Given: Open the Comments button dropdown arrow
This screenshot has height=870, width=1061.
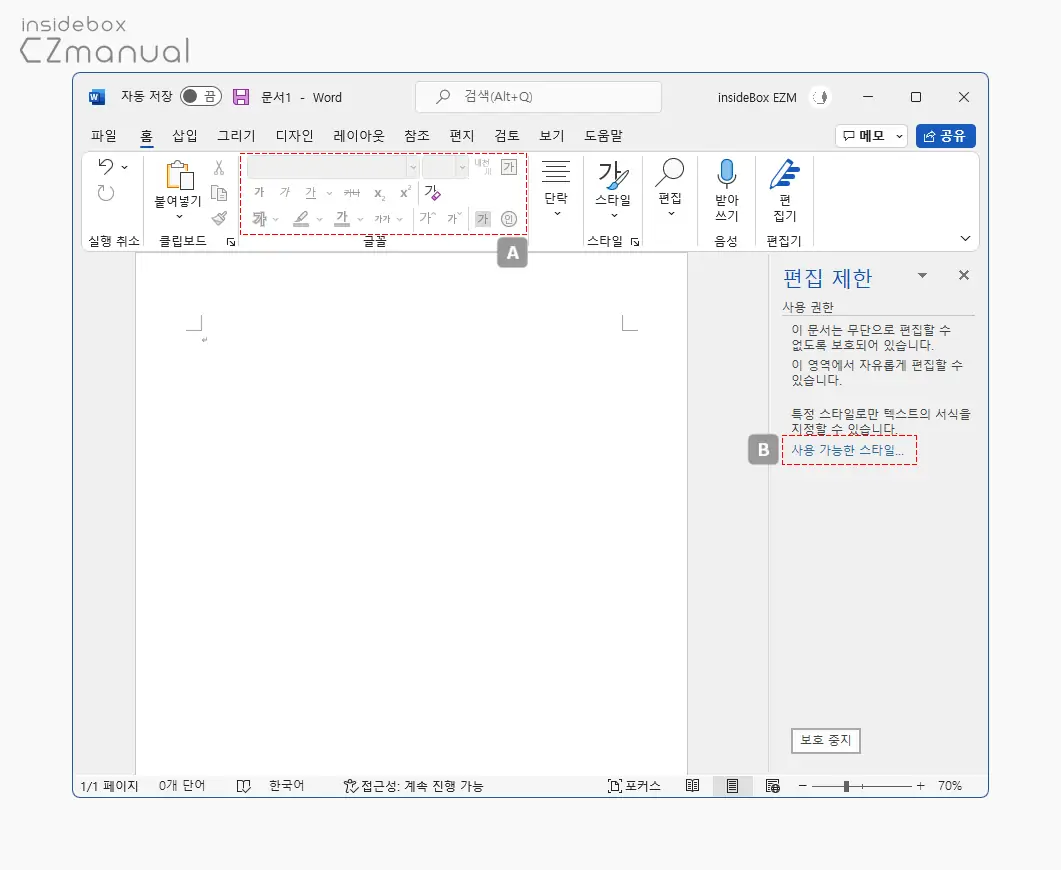Looking at the screenshot, I should point(899,136).
